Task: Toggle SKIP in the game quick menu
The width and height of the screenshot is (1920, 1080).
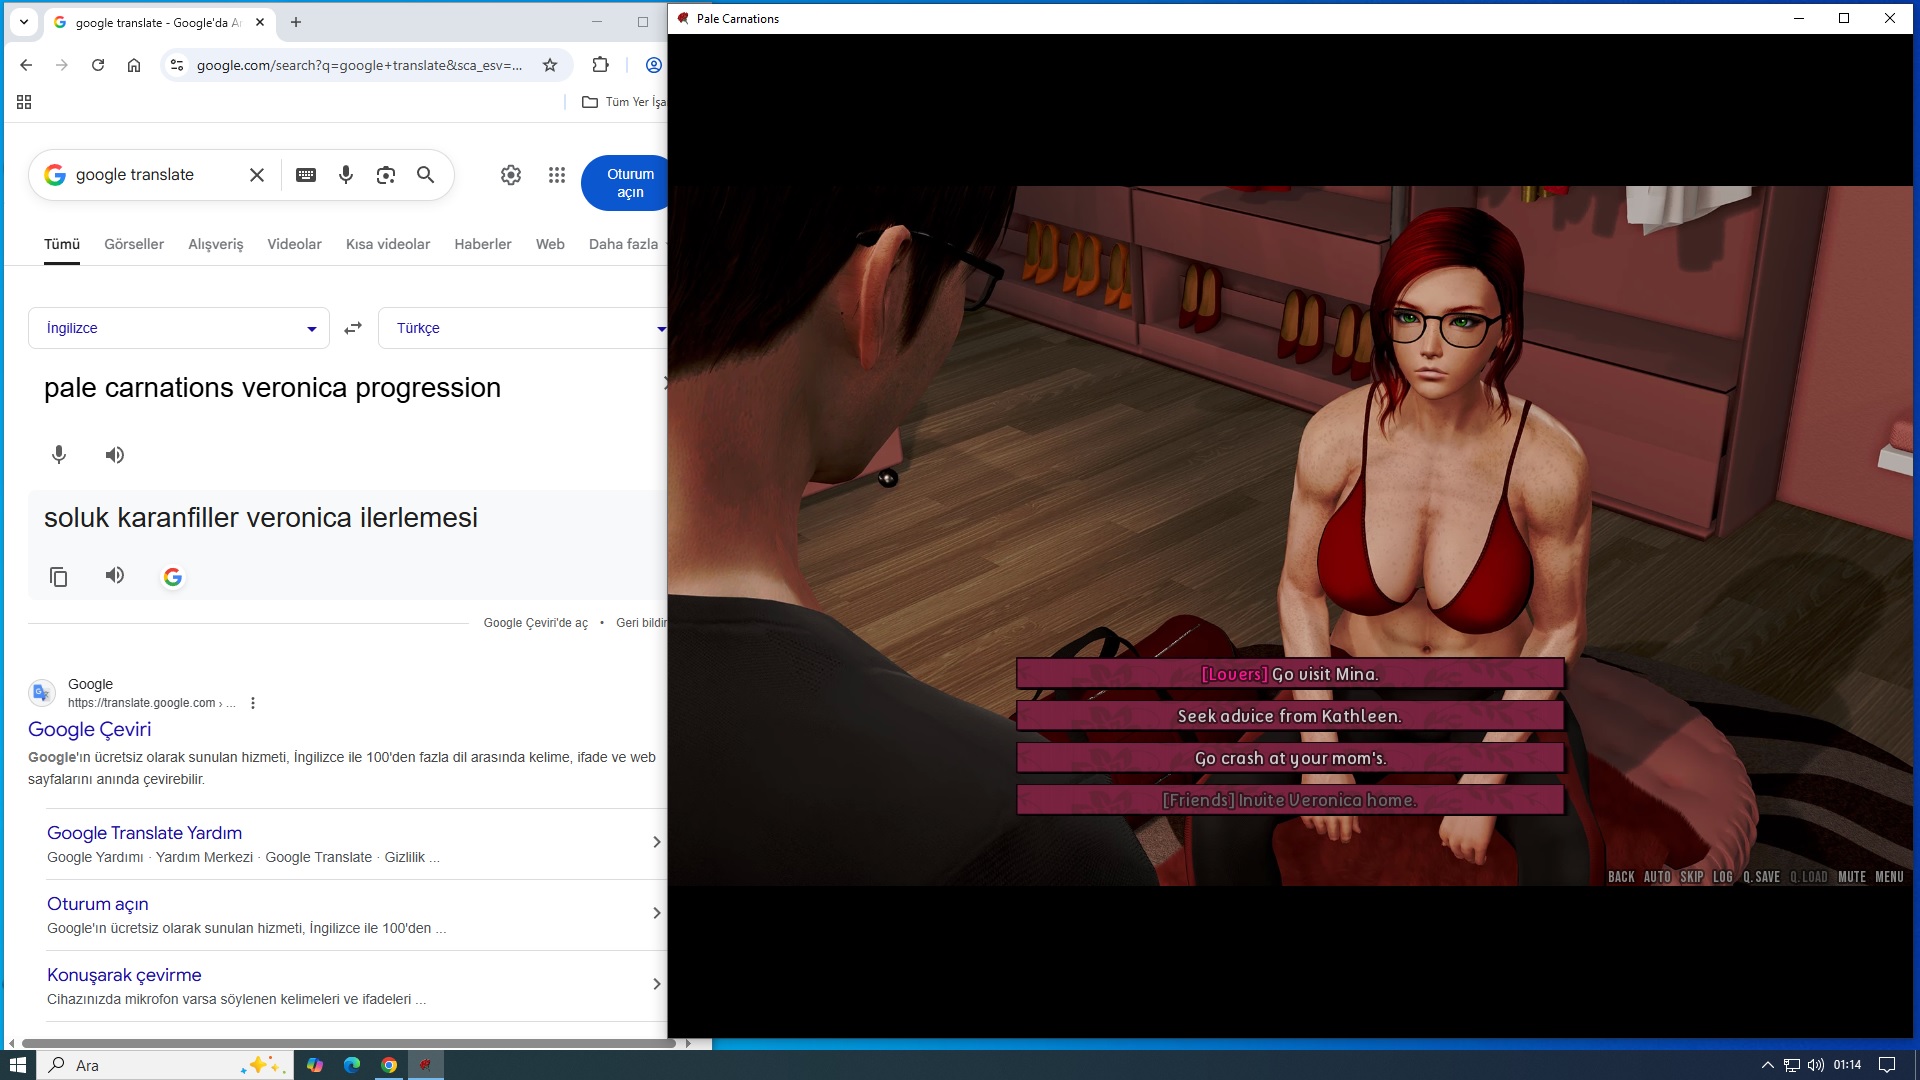Action: 1691,877
